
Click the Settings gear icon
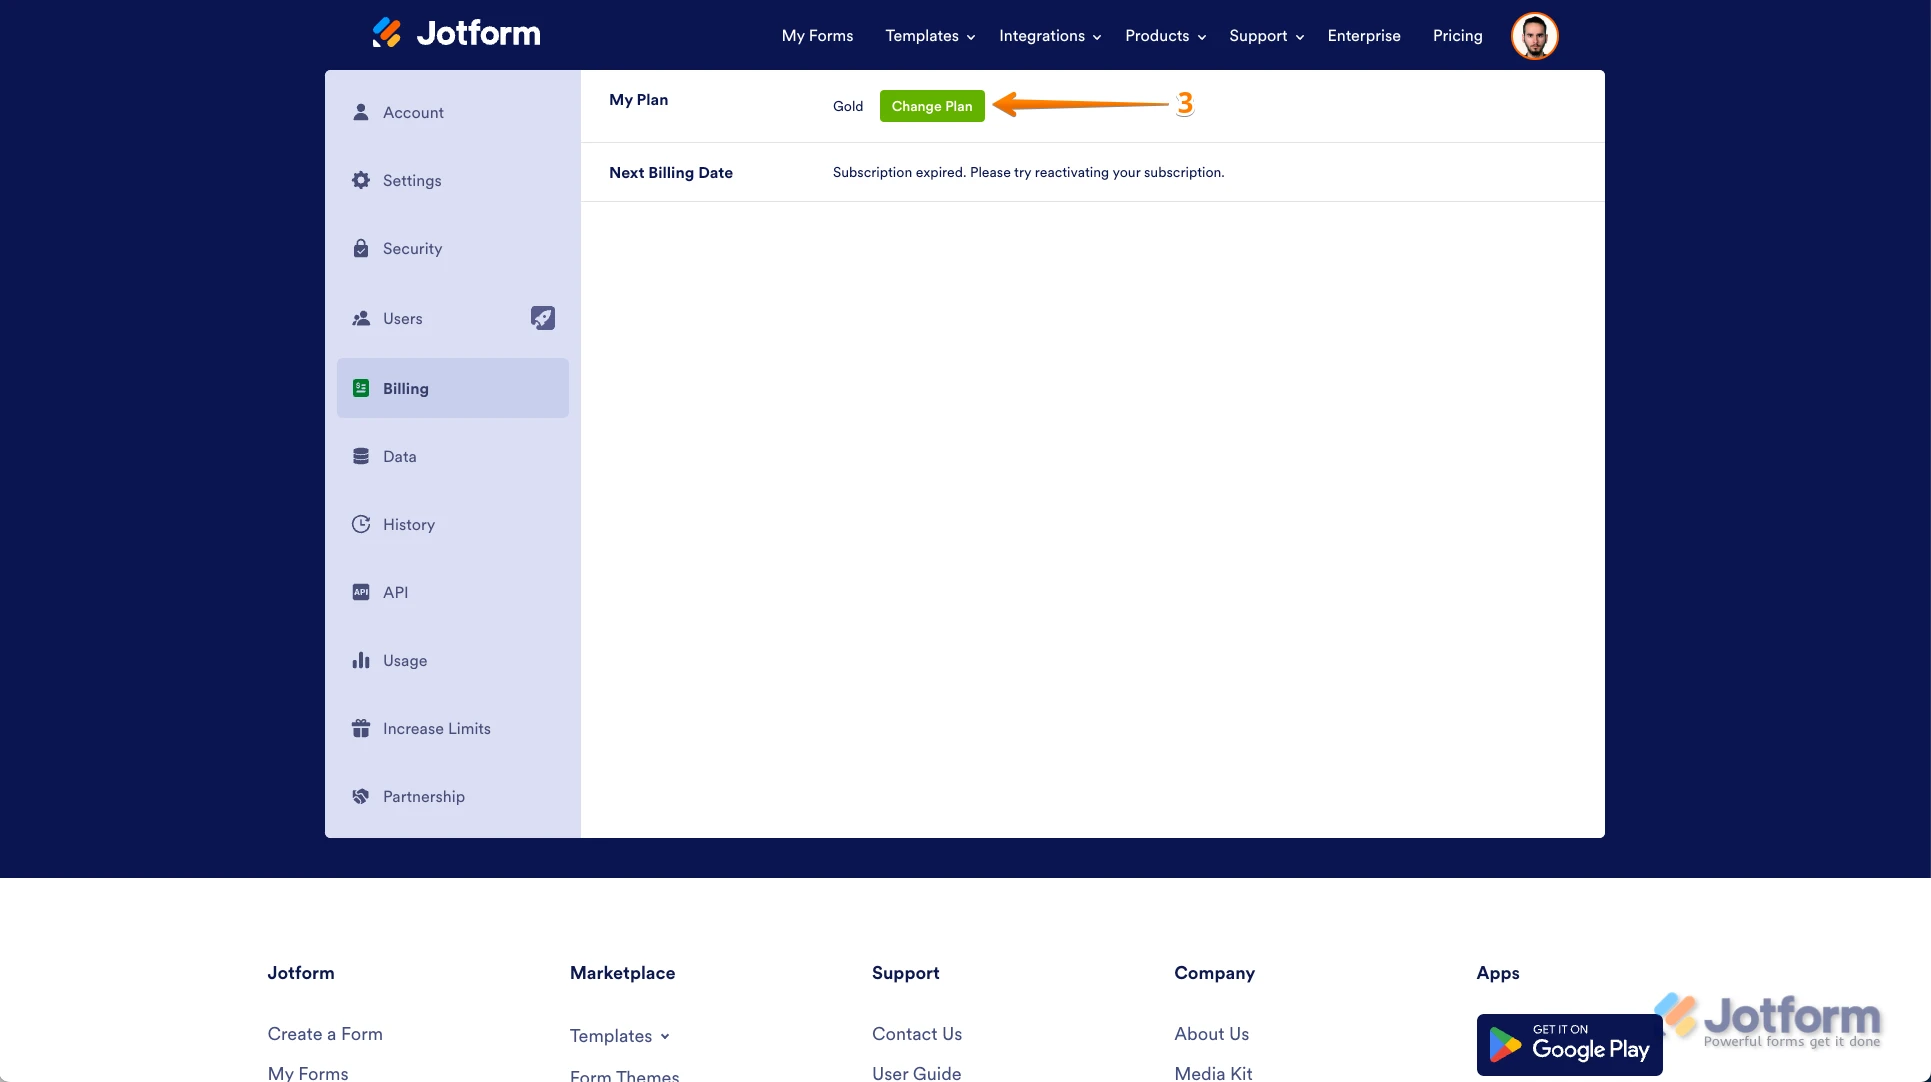[x=361, y=180]
